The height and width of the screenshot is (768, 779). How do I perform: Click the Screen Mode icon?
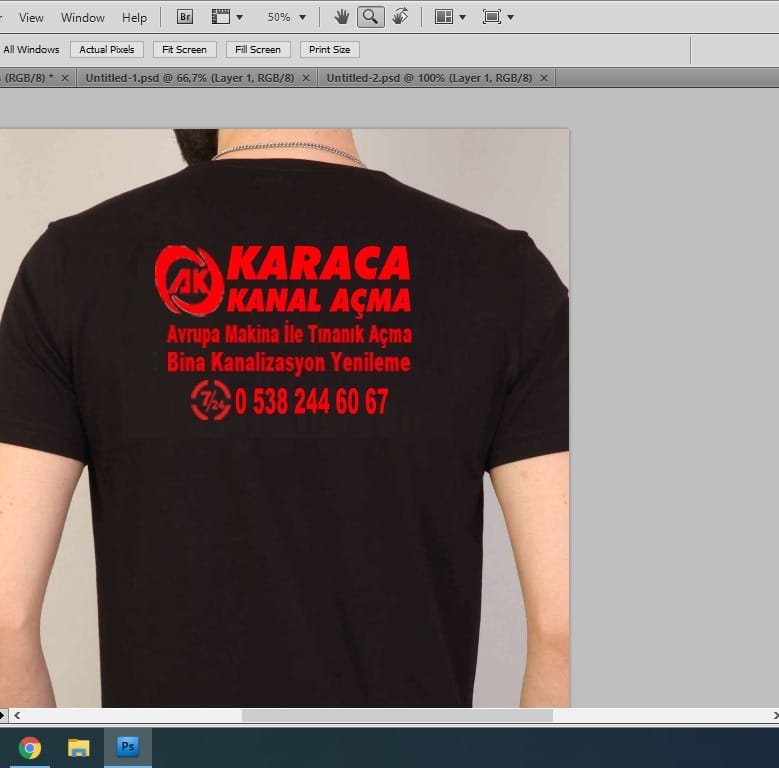click(491, 17)
